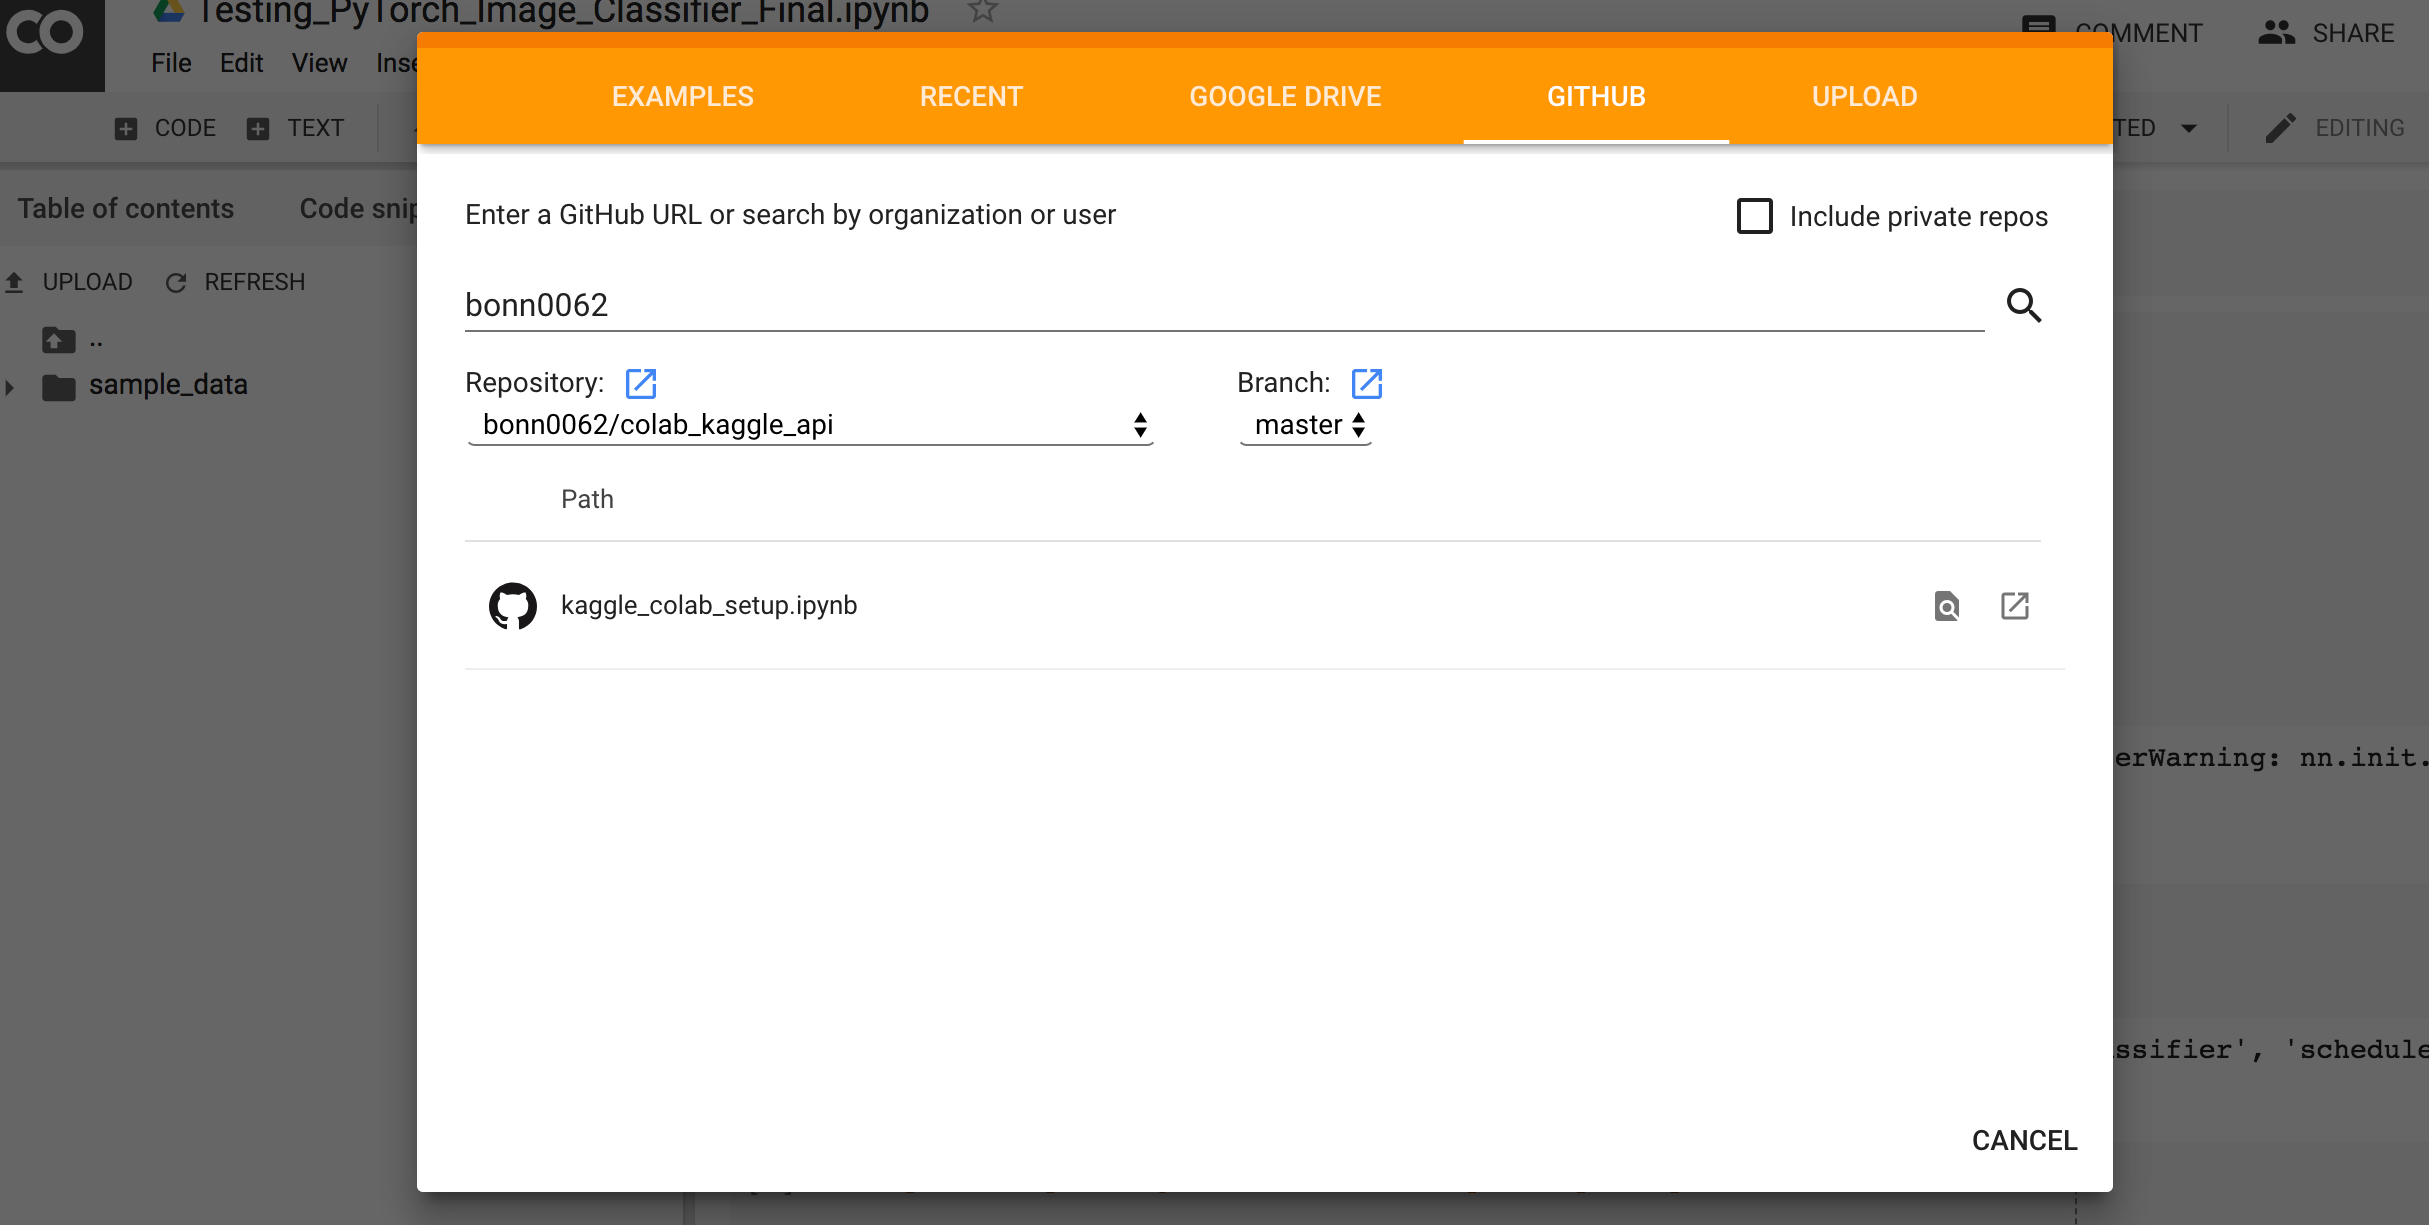This screenshot has width=2429, height=1225.
Task: Preview kaggle_colab_setup.ipynb with file search icon
Action: click(1947, 606)
